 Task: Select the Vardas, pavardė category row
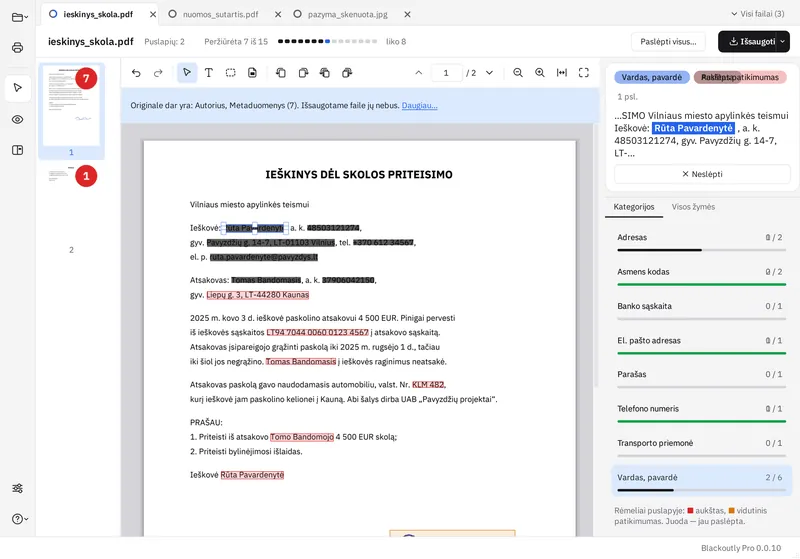click(x=702, y=480)
